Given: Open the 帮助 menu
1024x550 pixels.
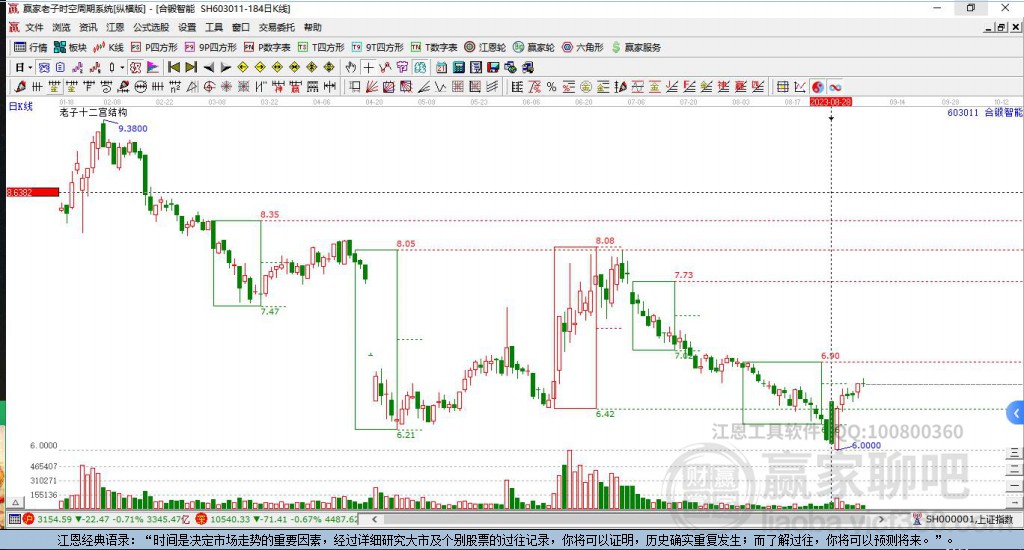Looking at the screenshot, I should coord(313,27).
